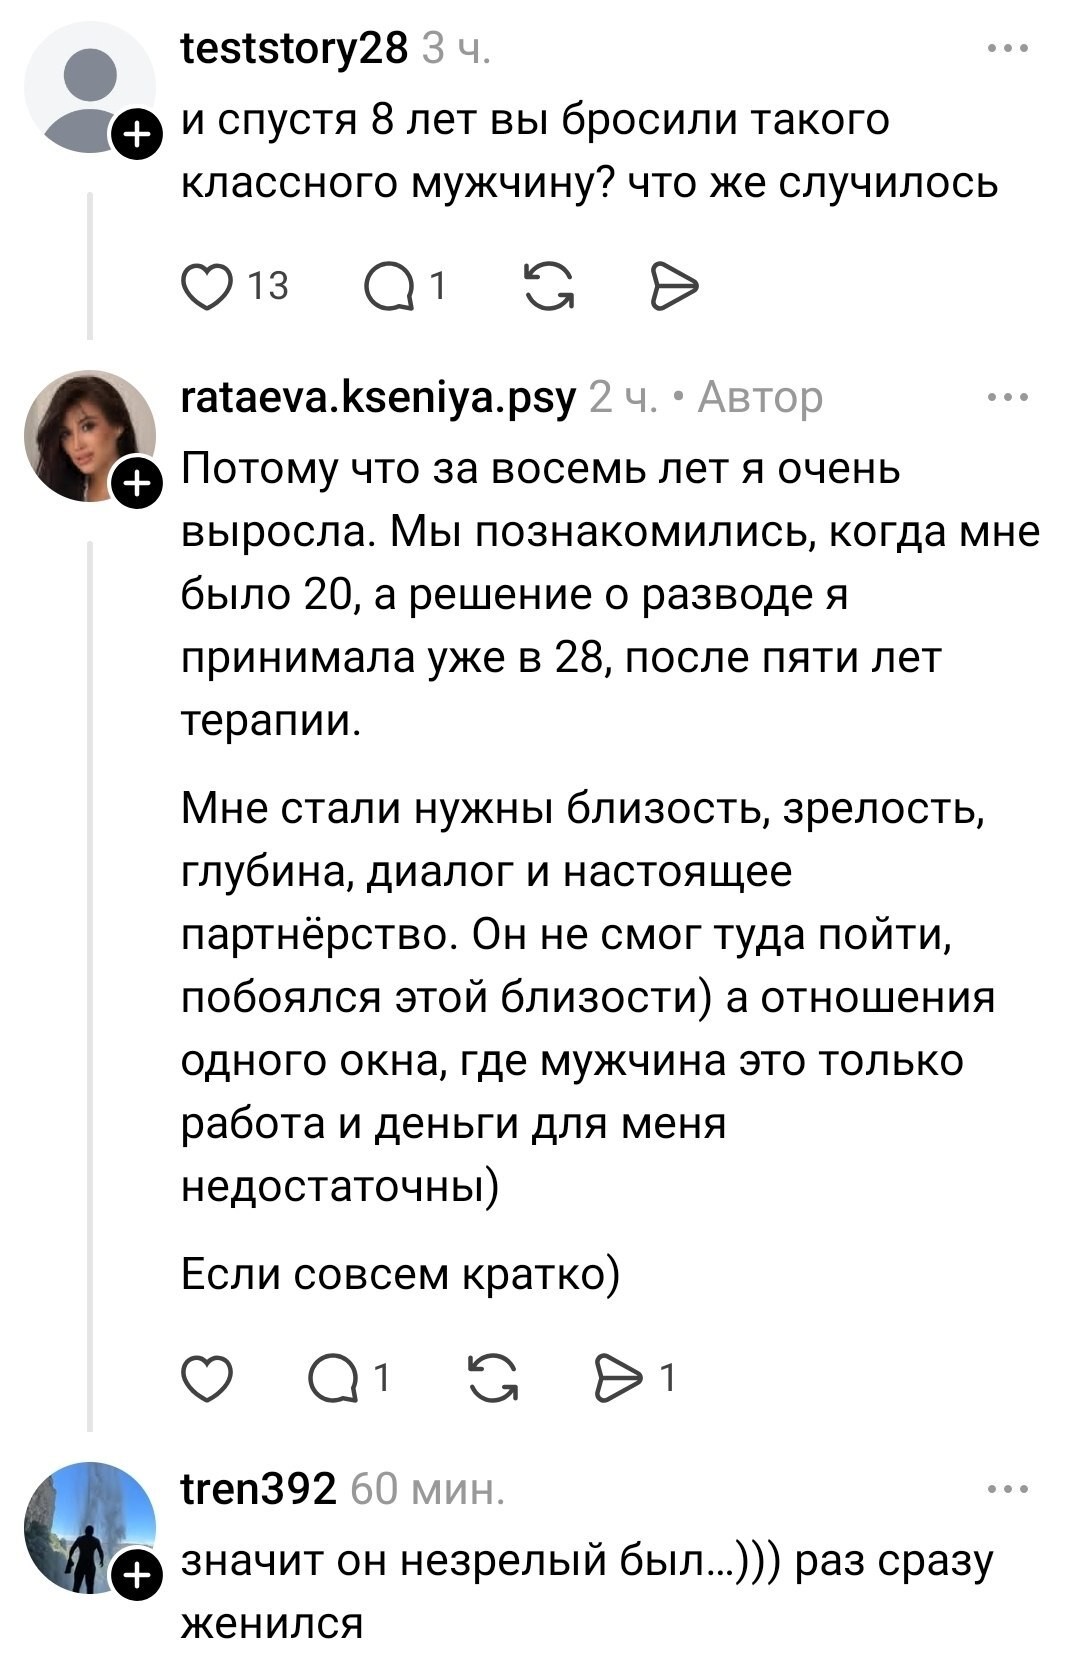
Task: Open more options for rataeva.kseniya.psy's reply
Action: tap(1007, 398)
